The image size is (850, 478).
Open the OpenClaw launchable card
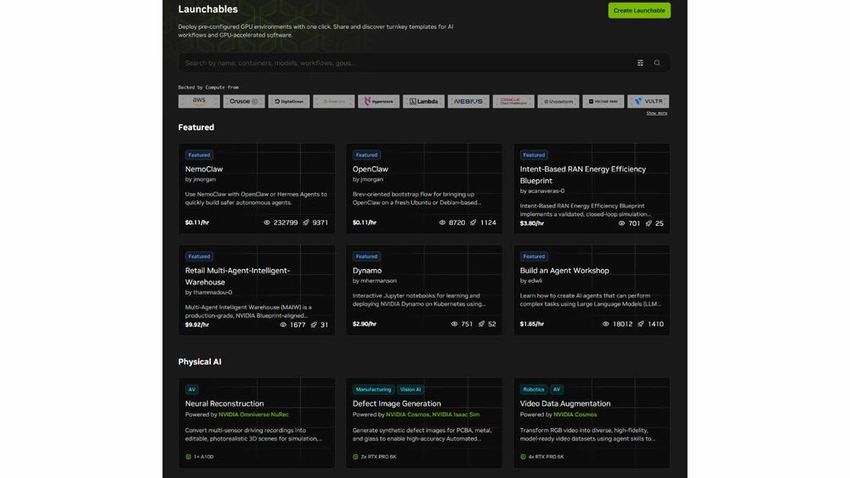tap(424, 189)
